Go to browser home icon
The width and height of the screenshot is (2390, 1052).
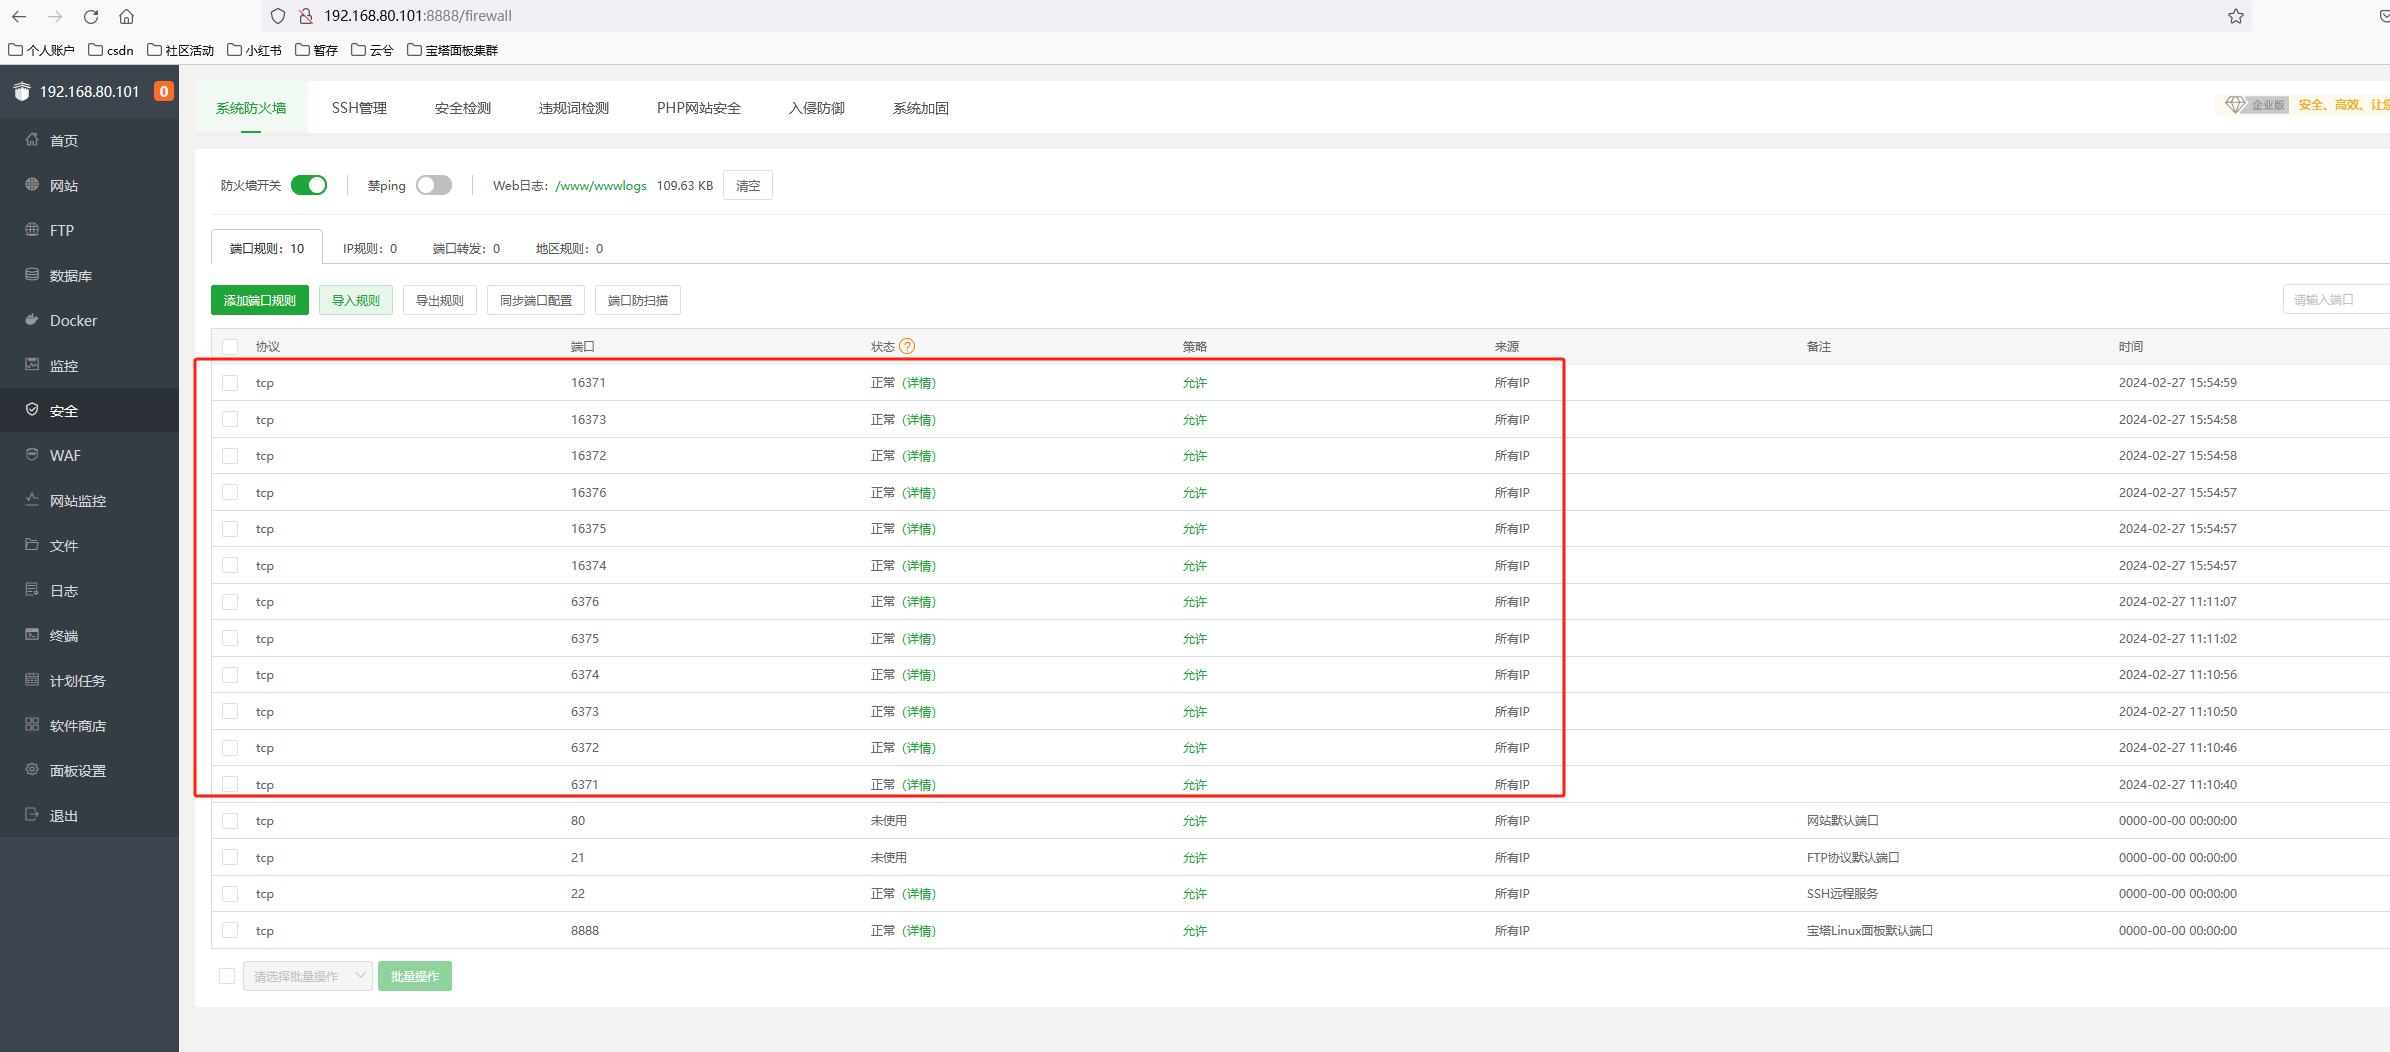point(126,16)
